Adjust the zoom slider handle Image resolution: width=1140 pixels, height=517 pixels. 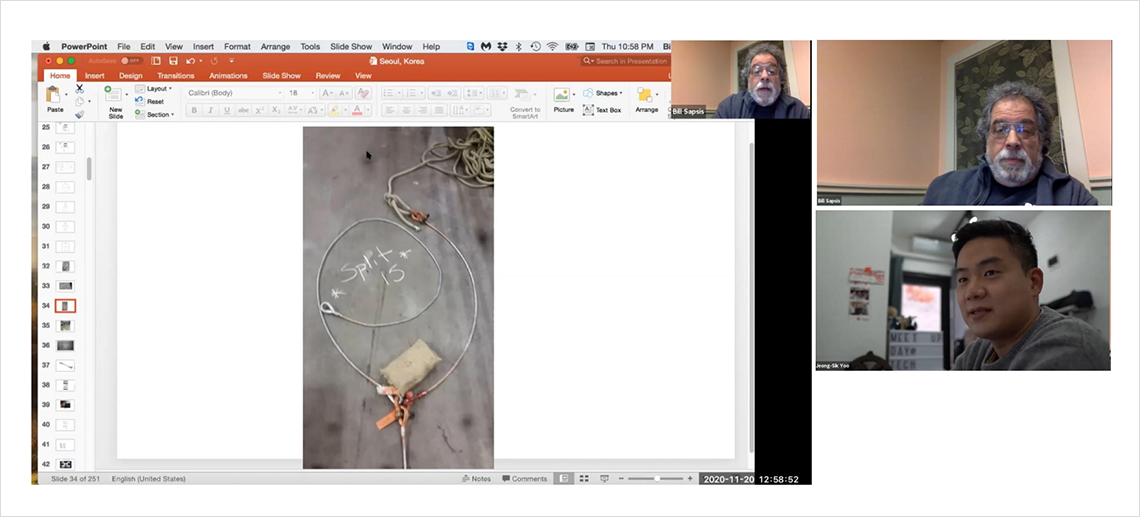[657, 478]
